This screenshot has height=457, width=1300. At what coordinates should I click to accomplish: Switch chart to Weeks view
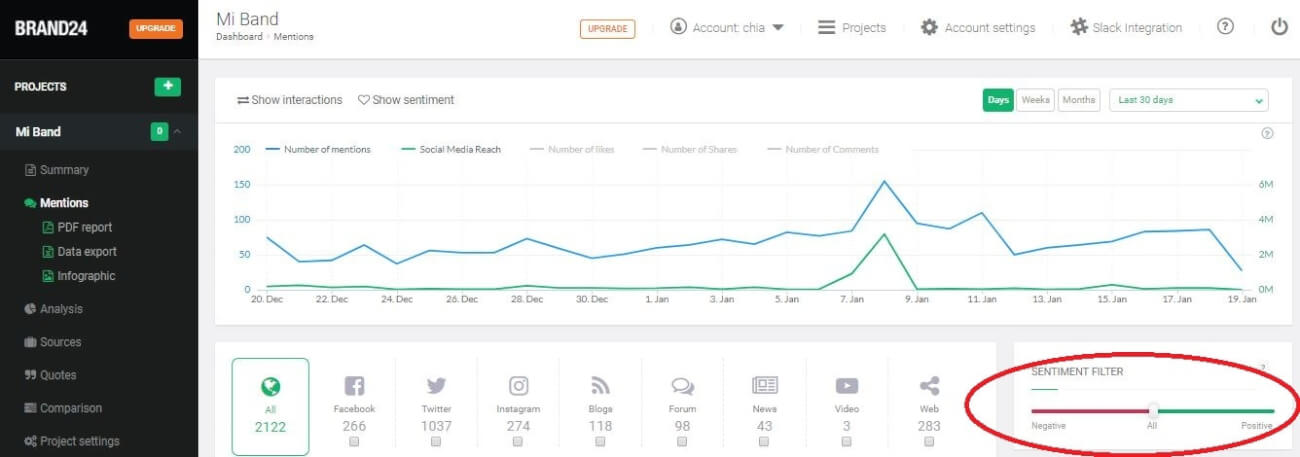[x=1035, y=100]
